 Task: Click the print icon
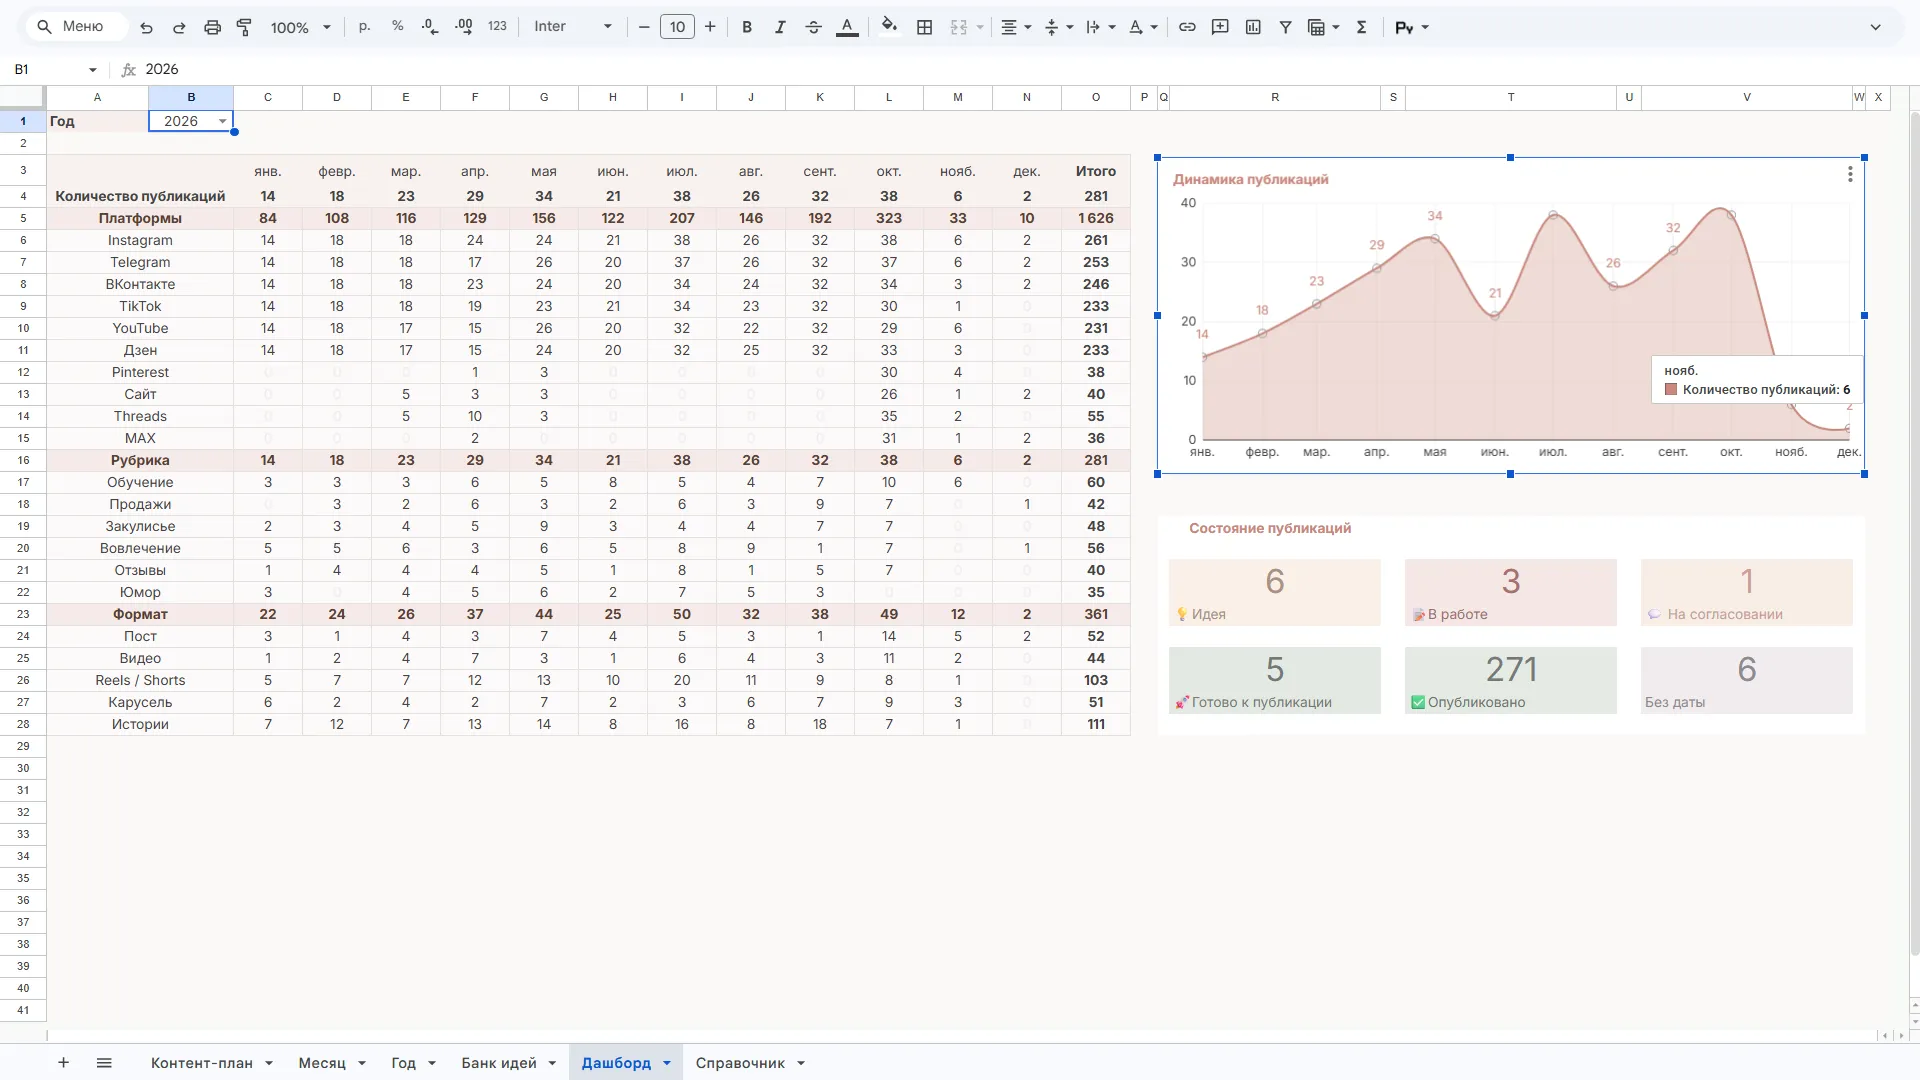pyautogui.click(x=212, y=27)
